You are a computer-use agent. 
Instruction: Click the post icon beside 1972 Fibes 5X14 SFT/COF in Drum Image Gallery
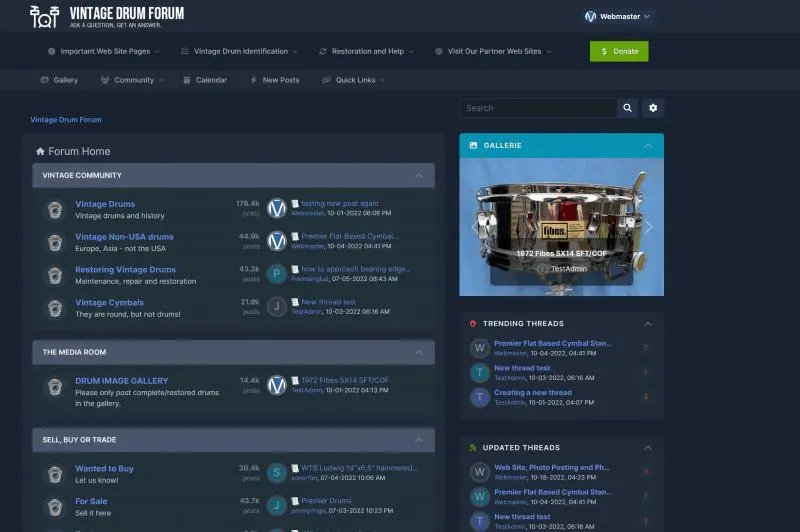[x=295, y=381]
